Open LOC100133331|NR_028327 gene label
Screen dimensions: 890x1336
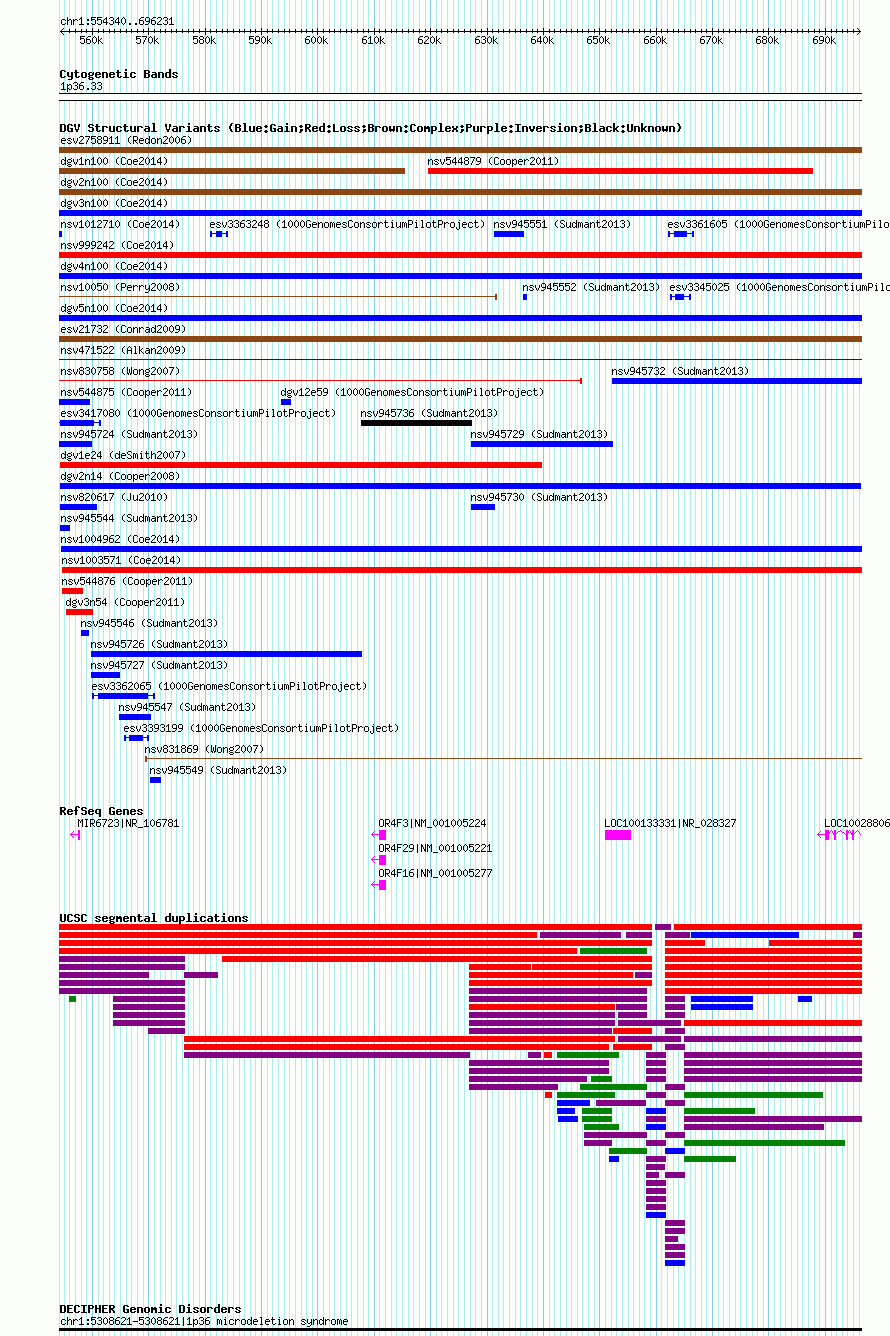(x=670, y=823)
